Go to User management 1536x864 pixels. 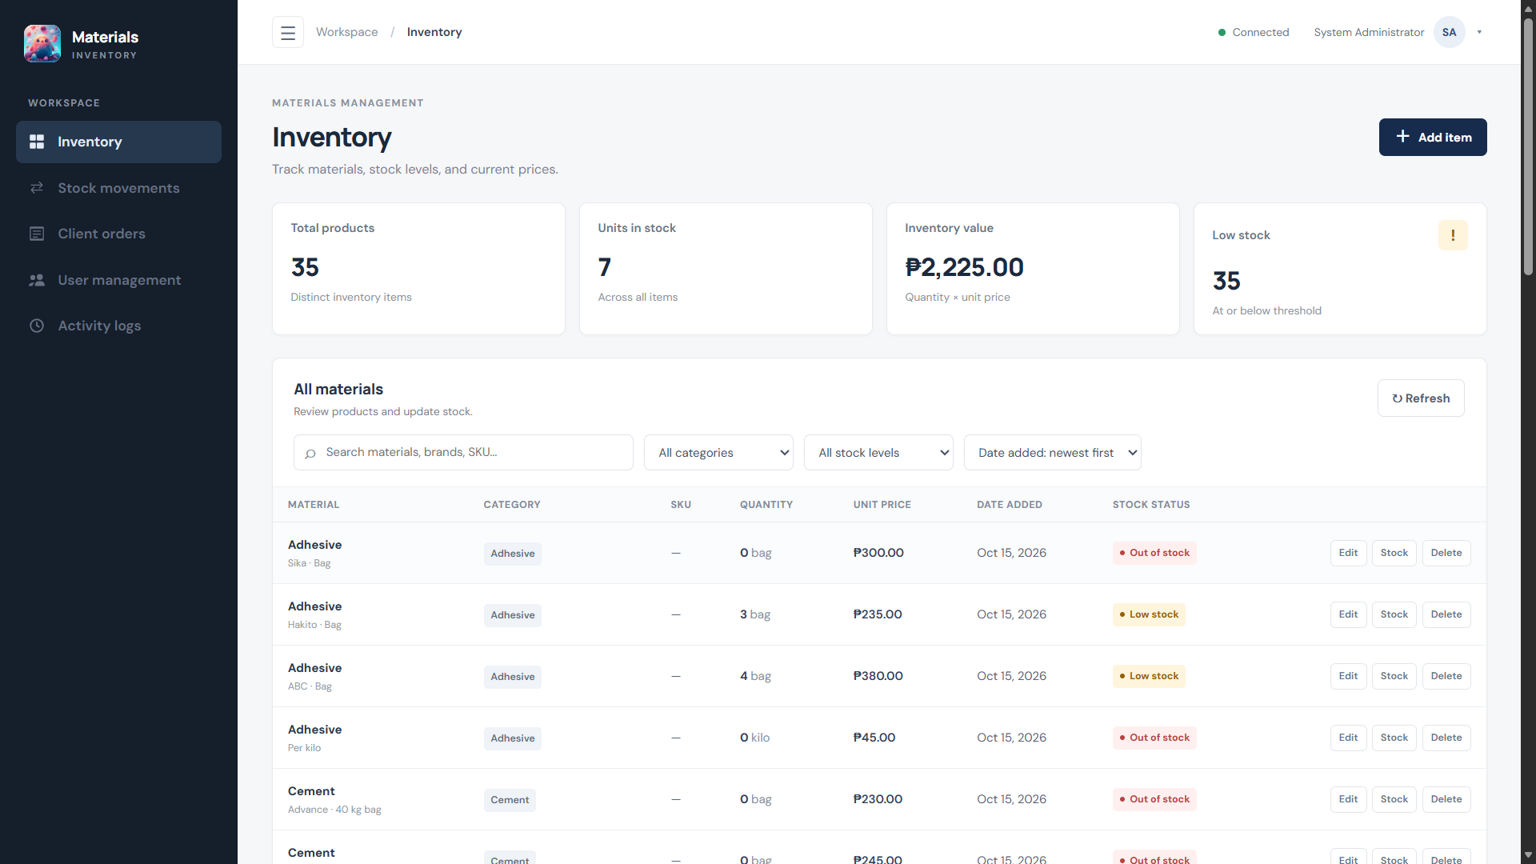(x=119, y=280)
